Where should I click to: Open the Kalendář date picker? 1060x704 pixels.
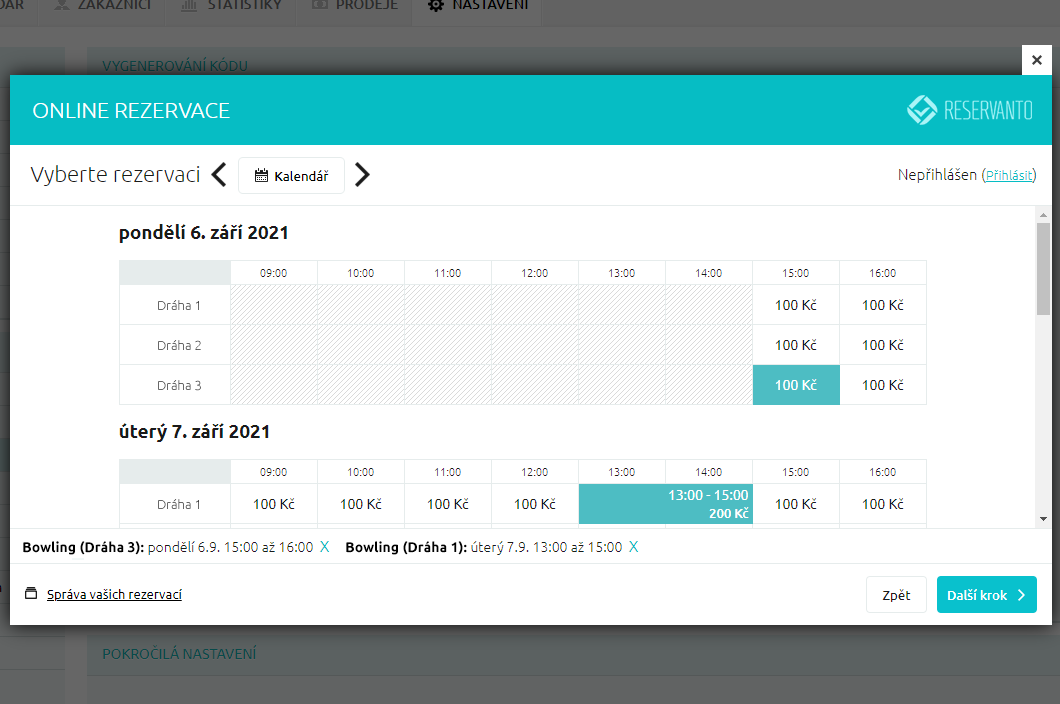coord(291,176)
